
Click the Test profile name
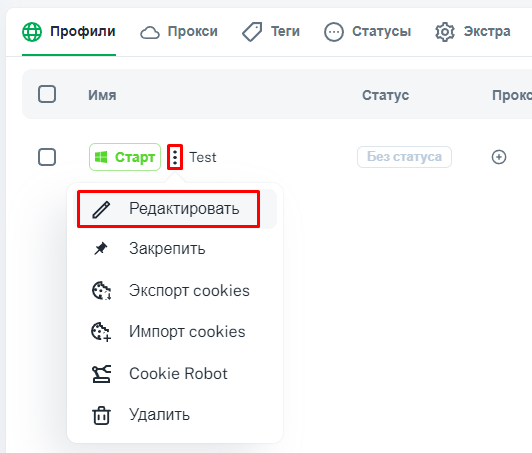pyautogui.click(x=203, y=157)
